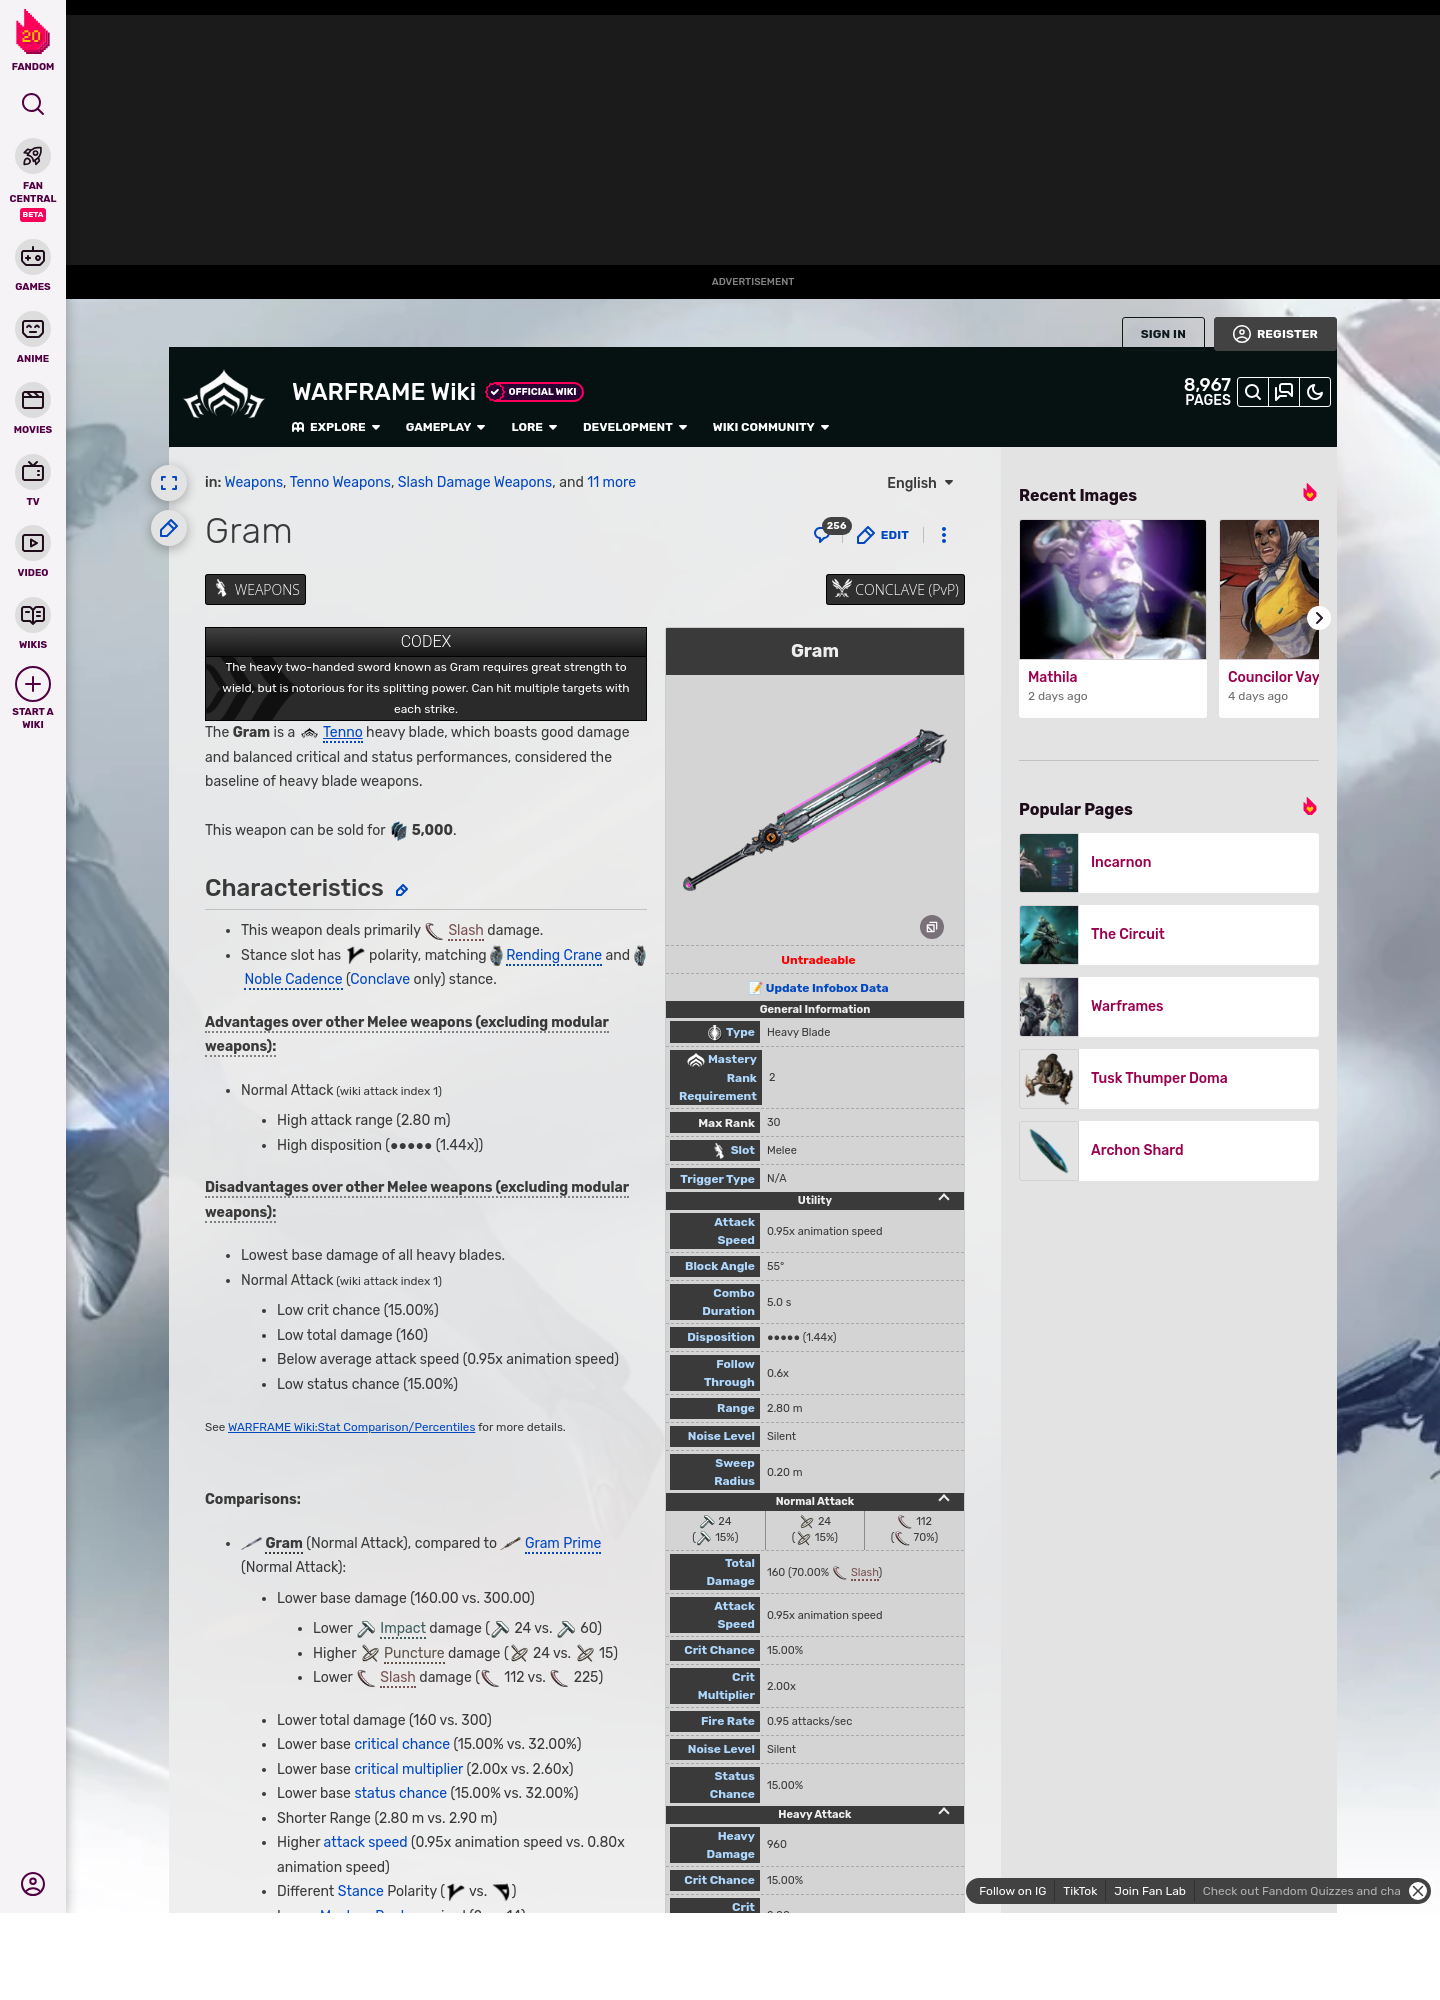The width and height of the screenshot is (1440, 2000).
Task: Open the Slash Damage Weapons category link
Action: pos(475,482)
